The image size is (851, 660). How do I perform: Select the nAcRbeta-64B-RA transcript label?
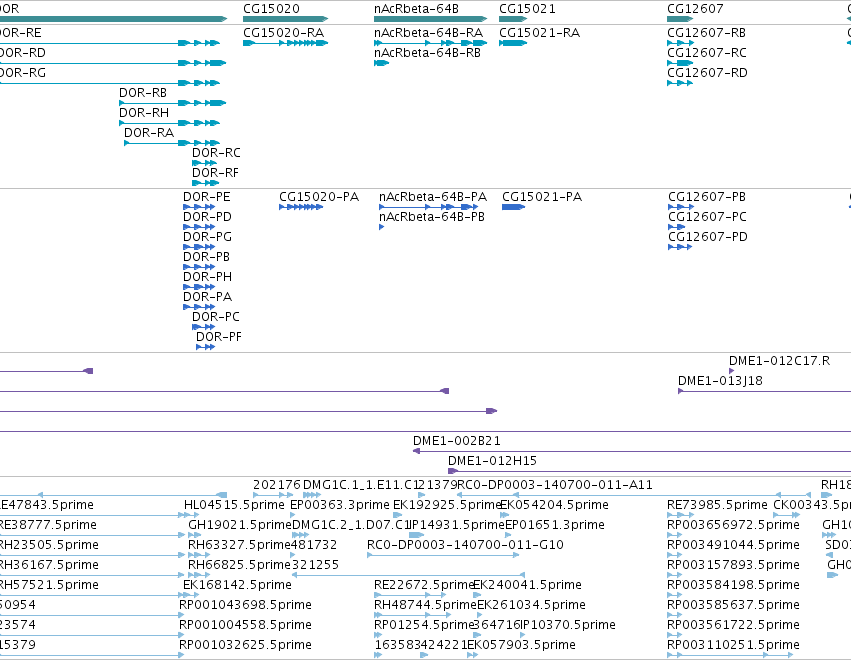(x=428, y=33)
